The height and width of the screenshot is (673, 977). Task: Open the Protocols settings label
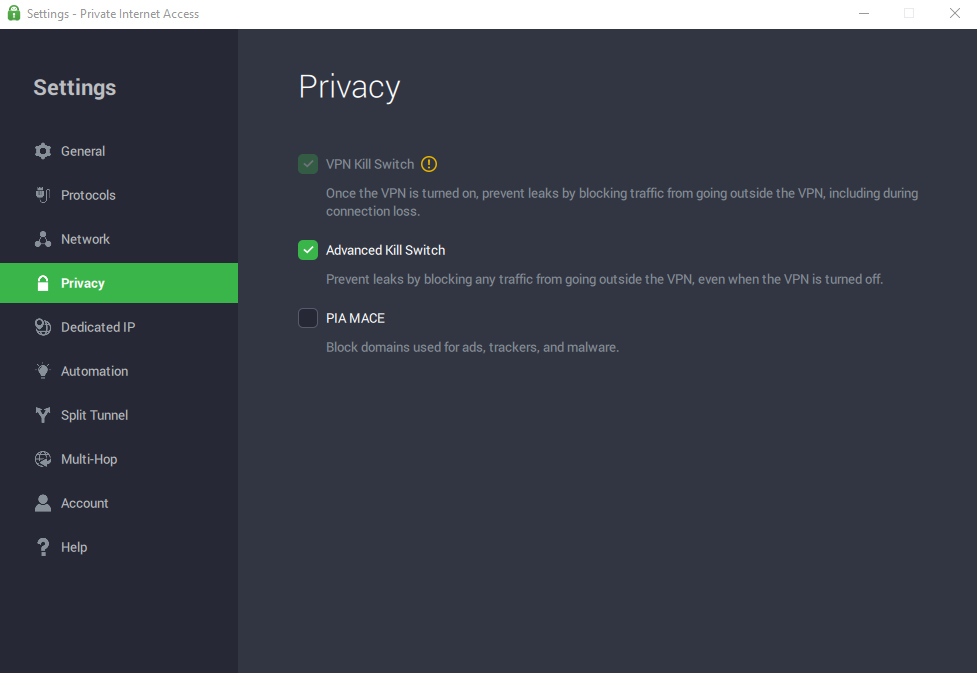click(x=88, y=195)
